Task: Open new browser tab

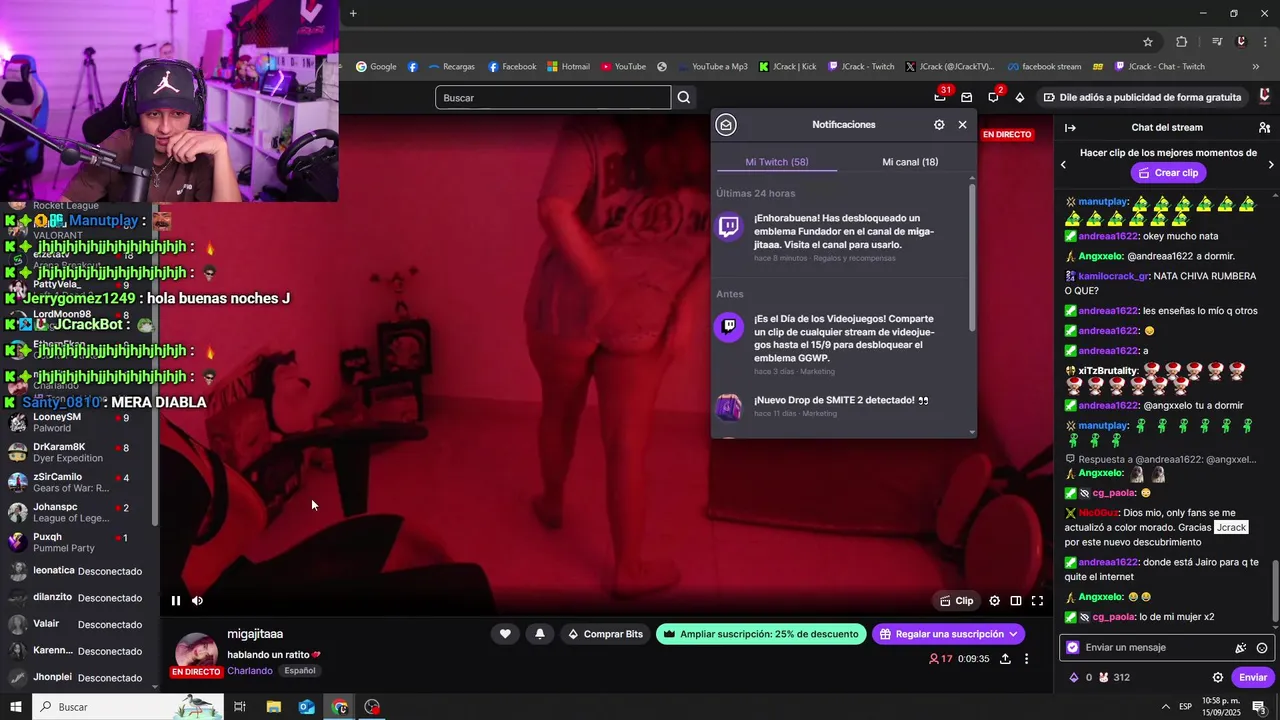Action: [x=353, y=13]
